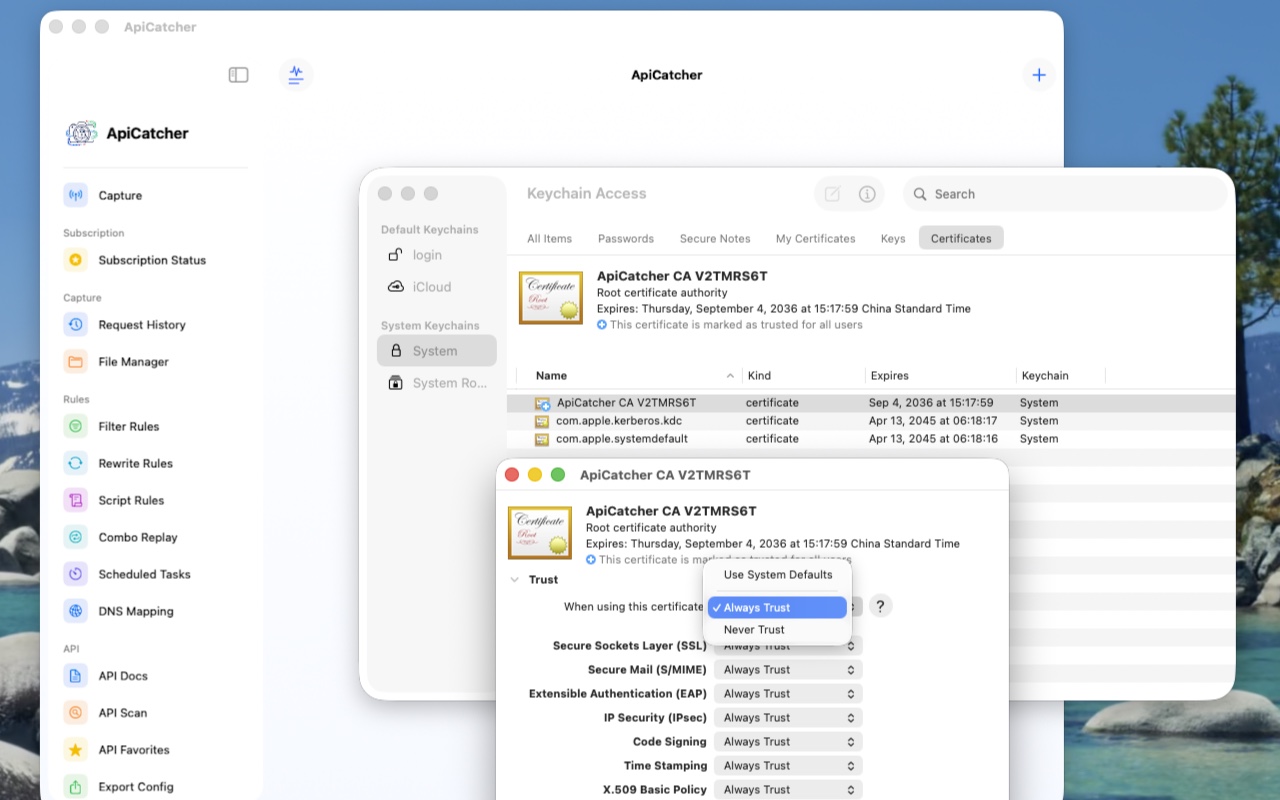This screenshot has width=1280, height=800.
Task: Open Scheduled Tasks in sidebar
Action: pos(155,574)
